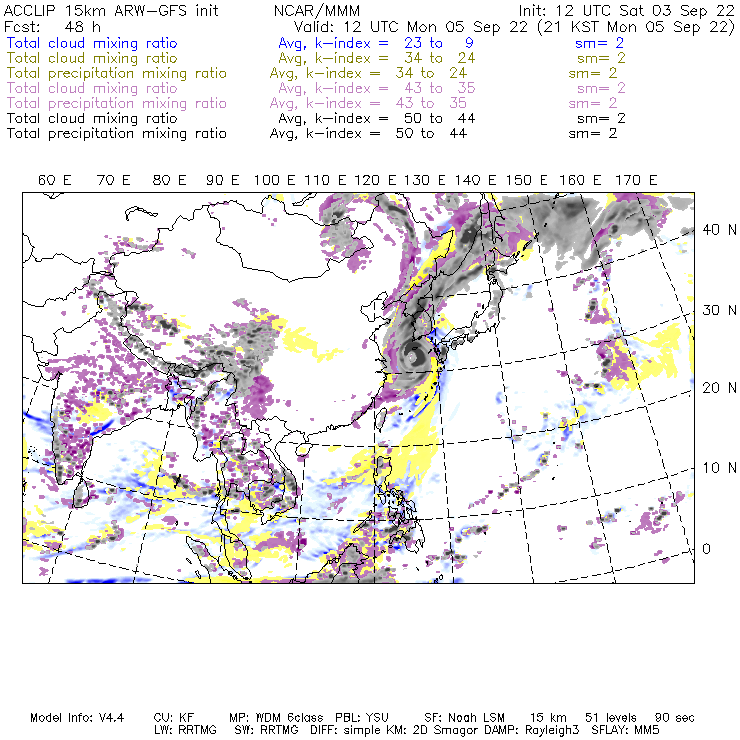Click the '70 E' longitude label
This screenshot has height=740, width=740.
point(113,180)
